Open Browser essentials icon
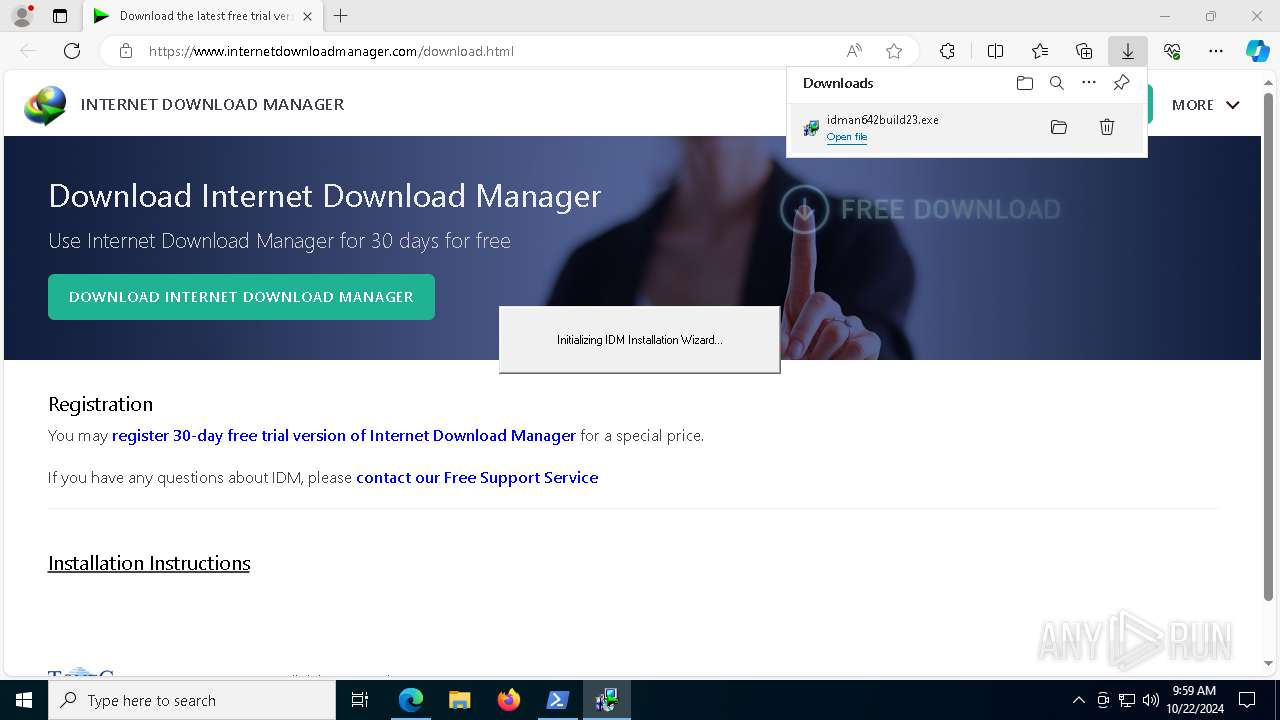1280x720 pixels. point(1172,51)
